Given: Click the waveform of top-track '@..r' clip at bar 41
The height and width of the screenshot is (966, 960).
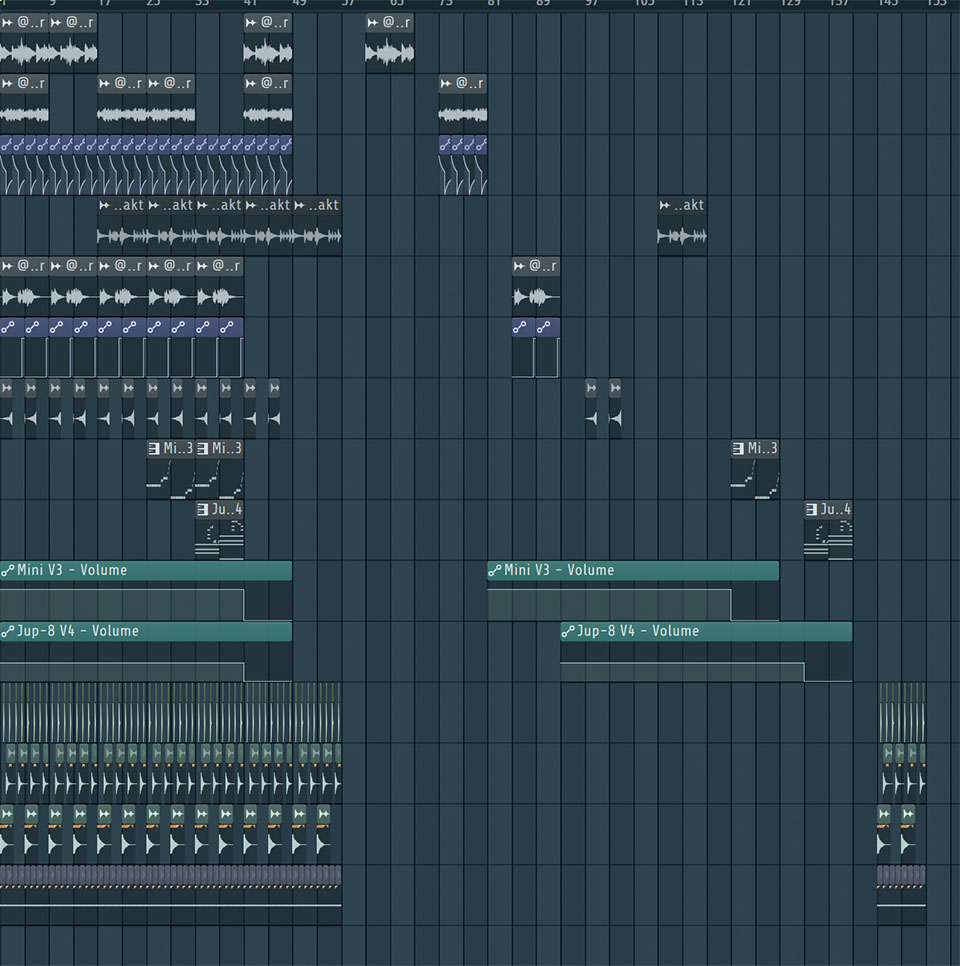Looking at the screenshot, I should click(268, 54).
